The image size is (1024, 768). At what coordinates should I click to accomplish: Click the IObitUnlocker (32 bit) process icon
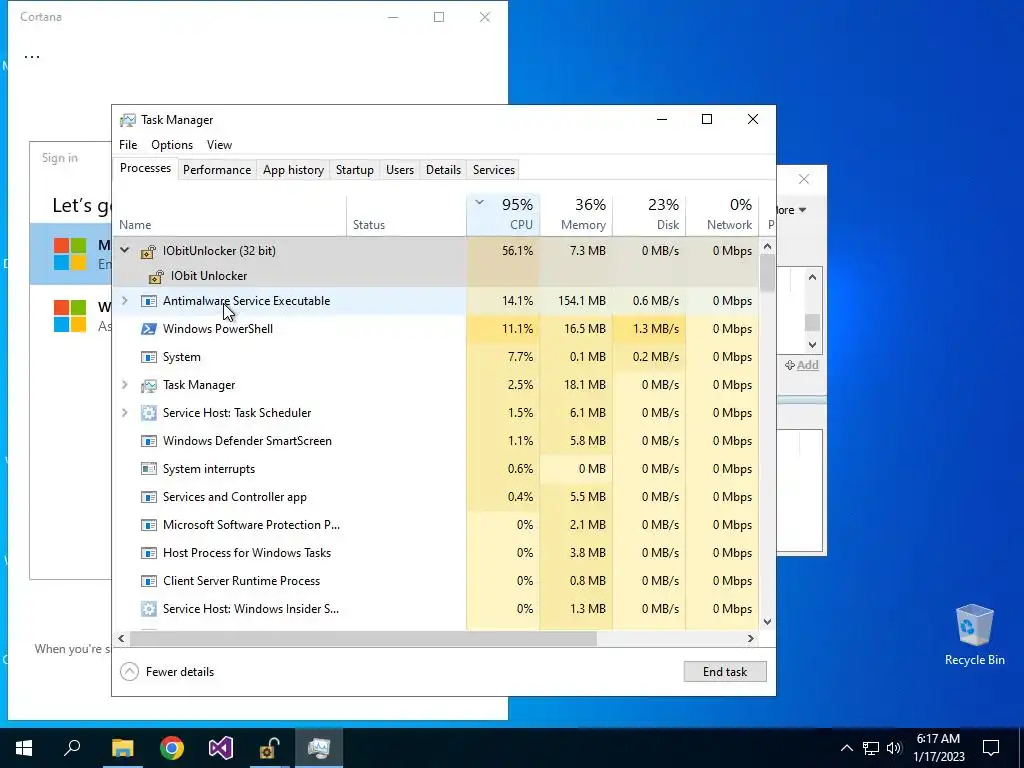point(149,251)
